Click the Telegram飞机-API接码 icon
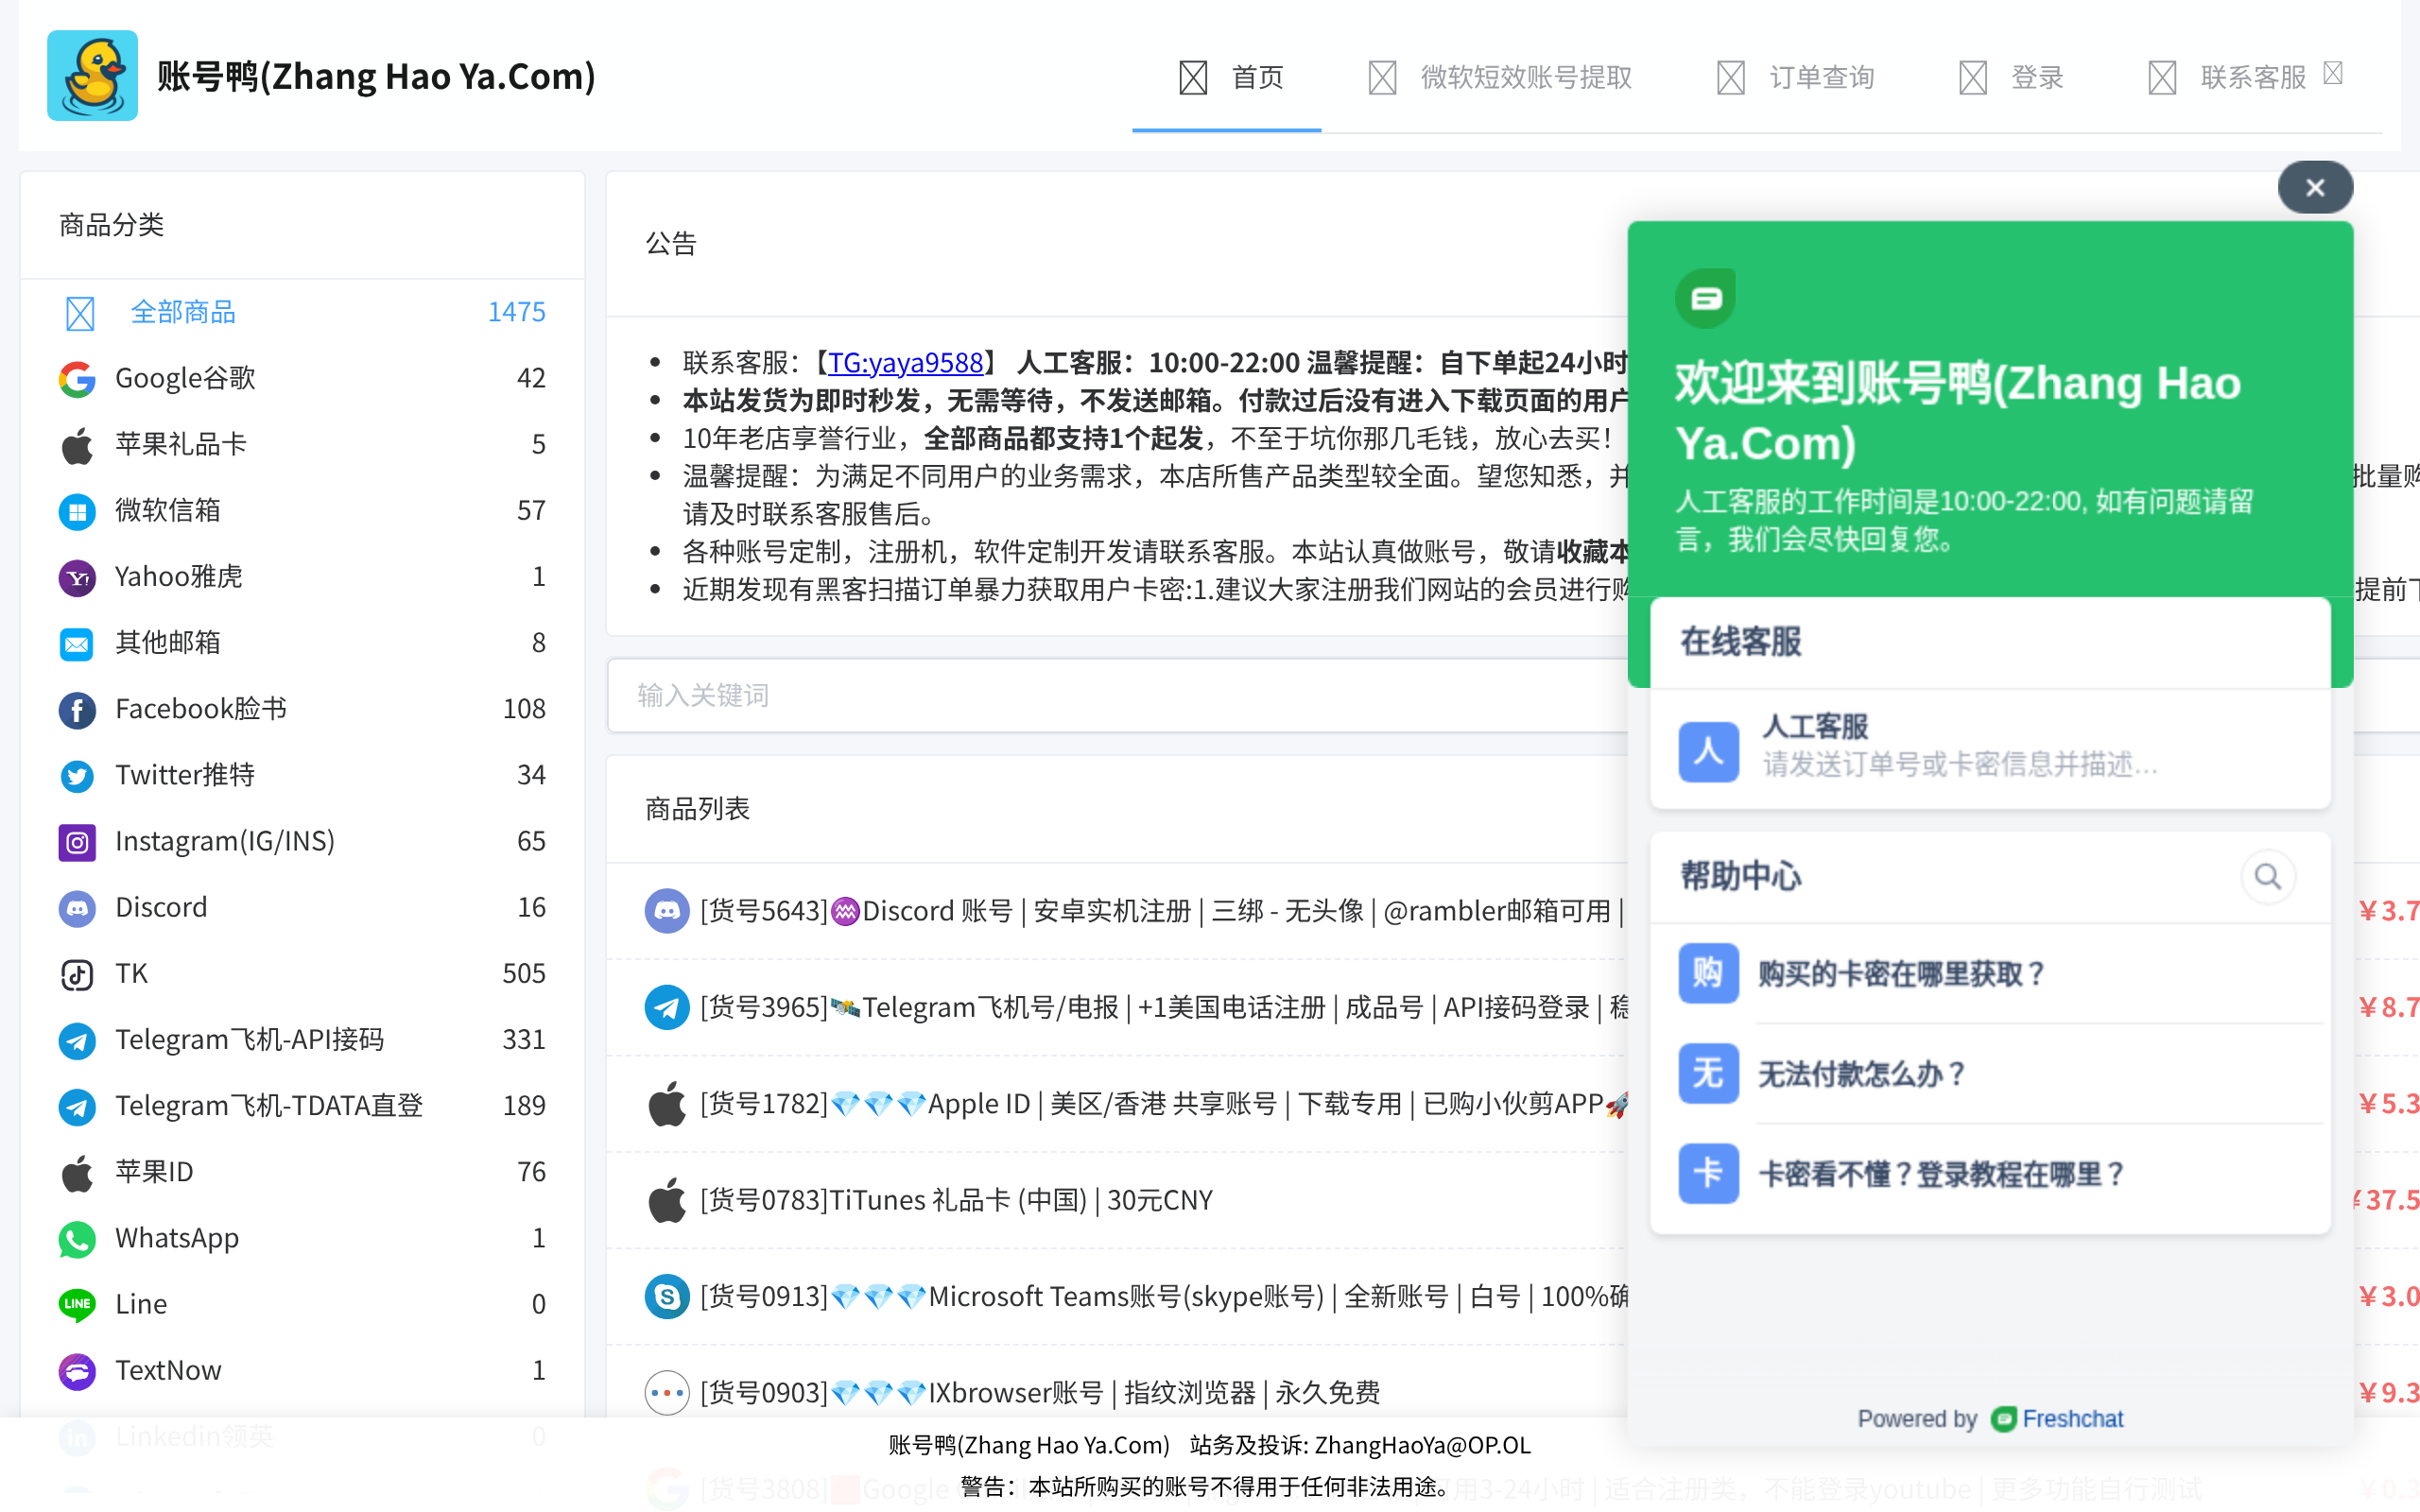 point(77,1040)
